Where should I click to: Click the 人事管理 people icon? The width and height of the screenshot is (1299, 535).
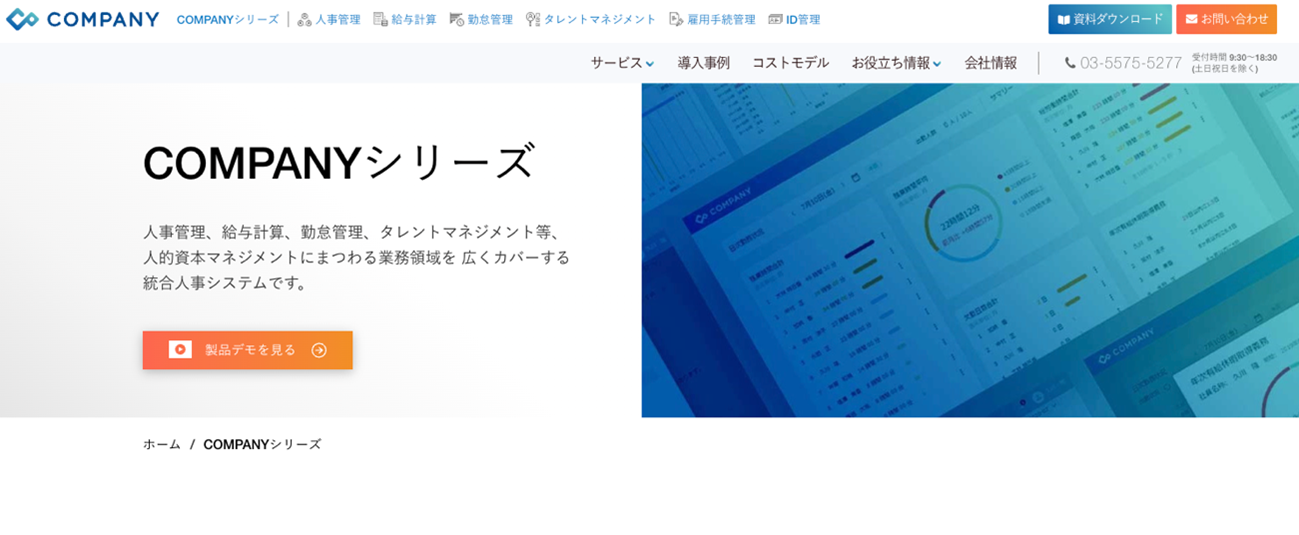304,19
